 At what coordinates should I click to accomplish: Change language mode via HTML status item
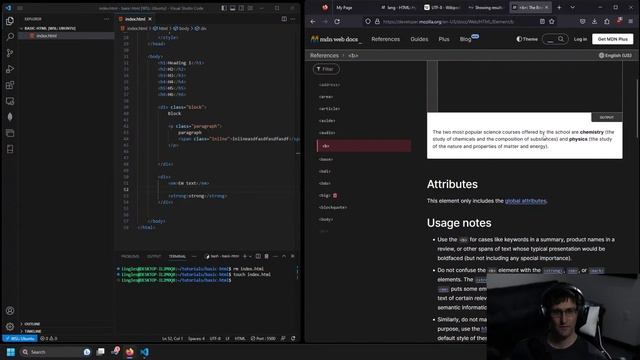(240, 338)
